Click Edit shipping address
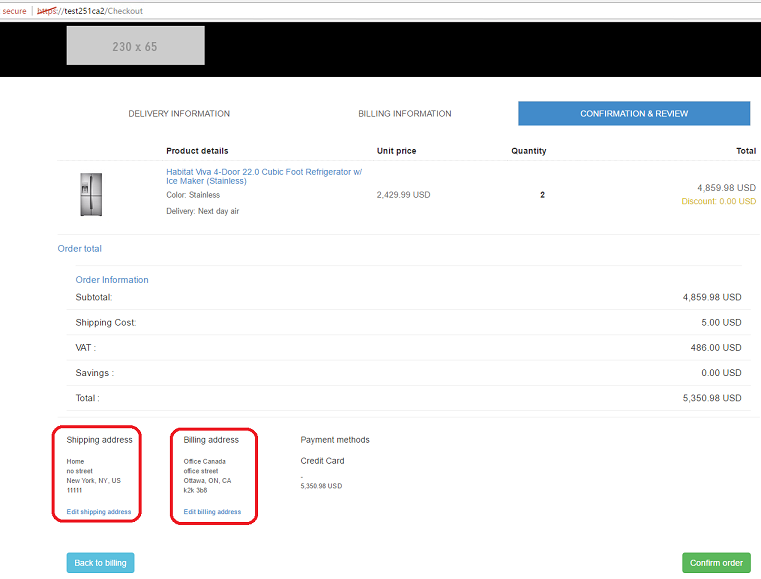 click(99, 512)
